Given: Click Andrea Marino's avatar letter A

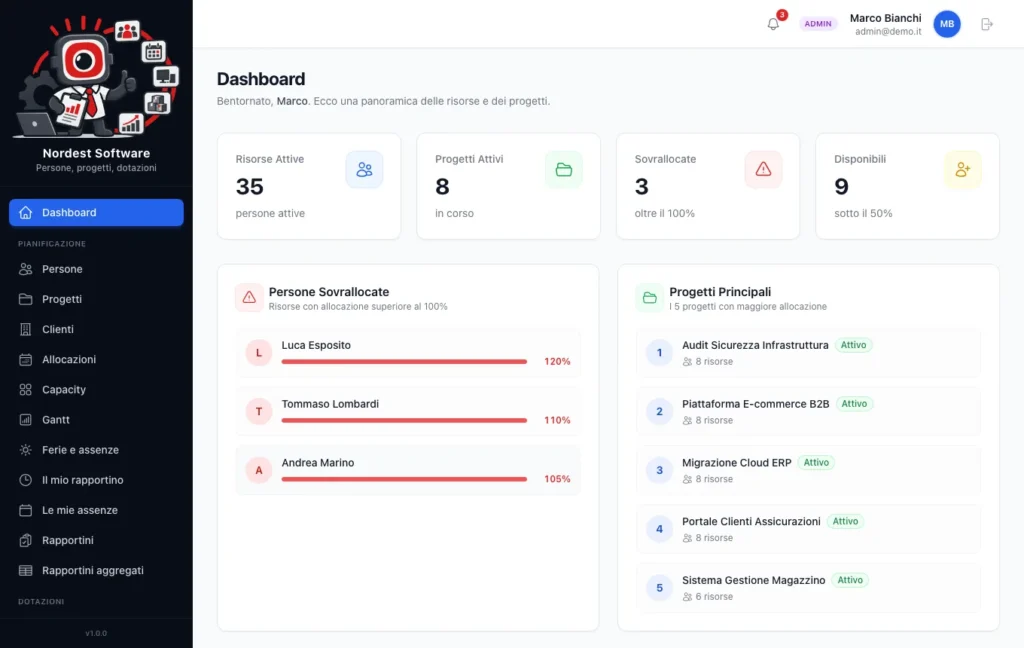Looking at the screenshot, I should click(259, 470).
